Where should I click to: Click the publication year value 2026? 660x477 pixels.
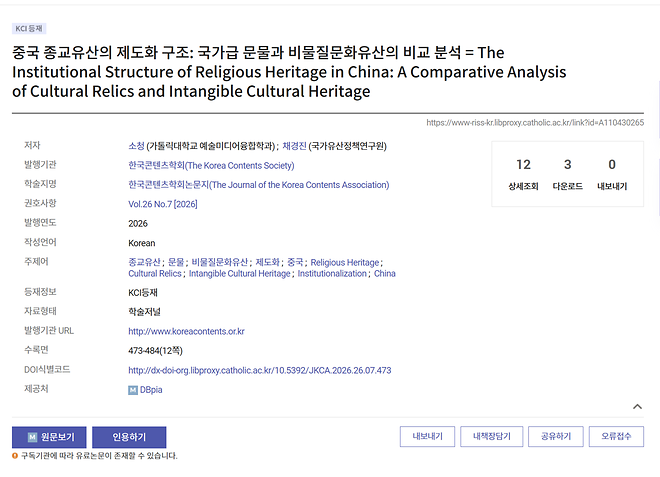click(x=138, y=224)
